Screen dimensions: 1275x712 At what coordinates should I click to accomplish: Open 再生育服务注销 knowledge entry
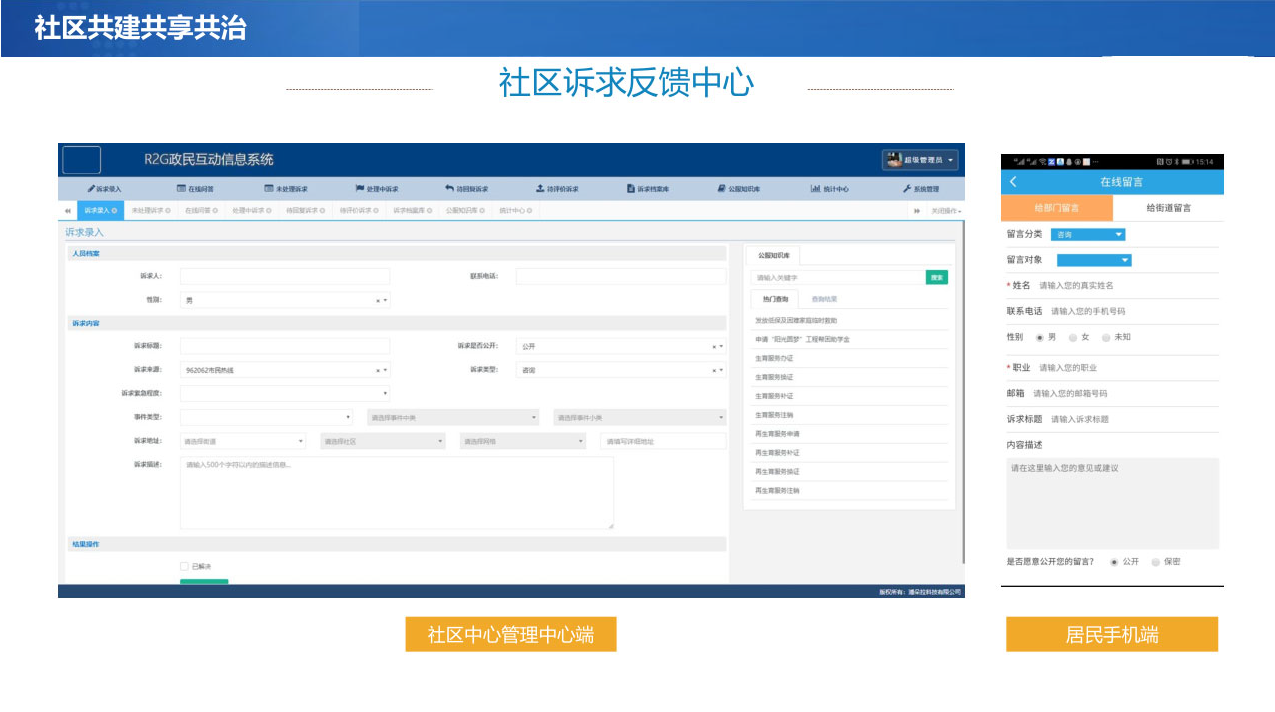point(777,491)
